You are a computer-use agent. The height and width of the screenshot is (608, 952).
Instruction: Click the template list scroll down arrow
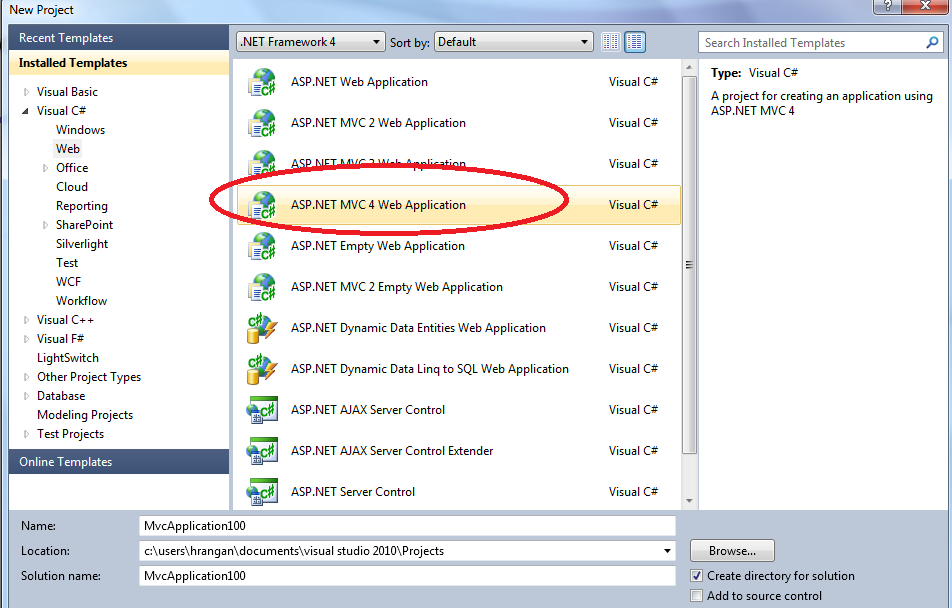pyautogui.click(x=689, y=501)
